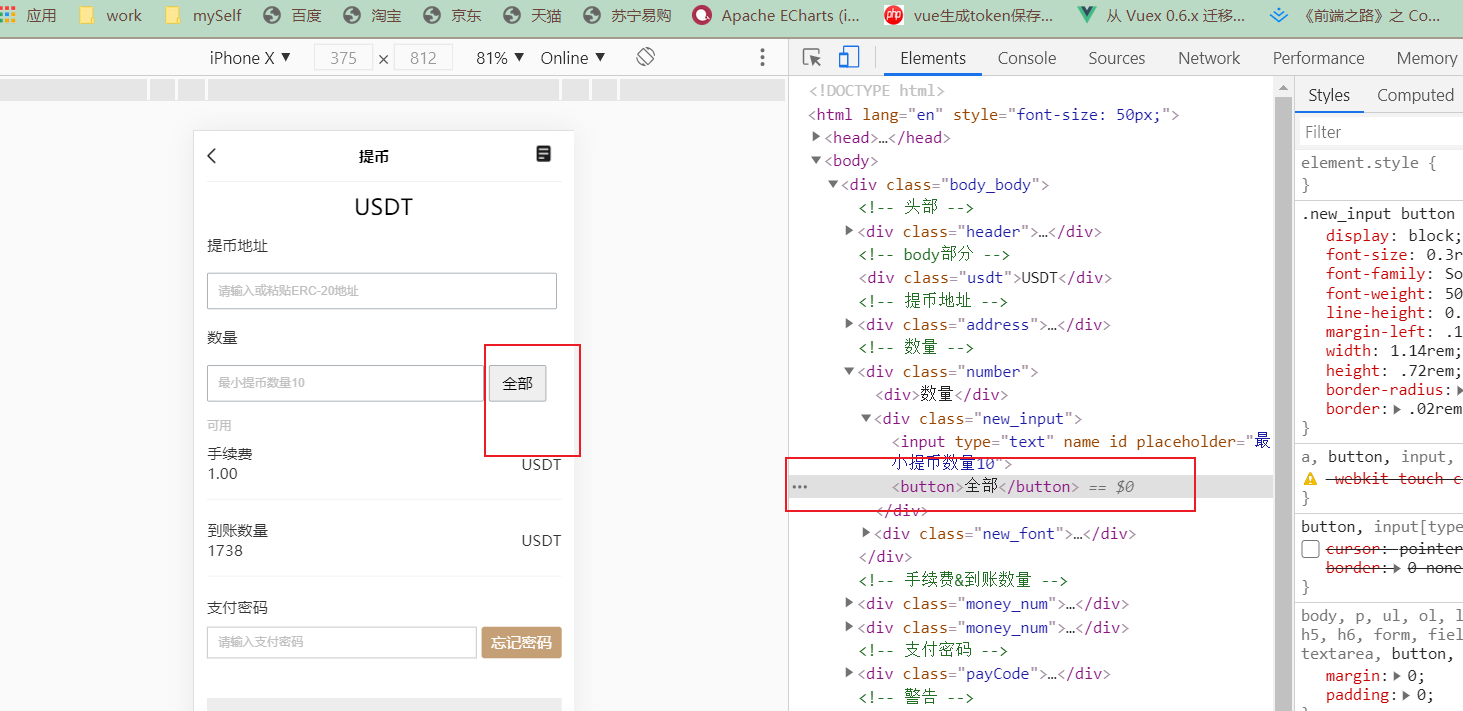The width and height of the screenshot is (1463, 711).
Task: Open the 京东 bookmark
Action: click(x=452, y=15)
